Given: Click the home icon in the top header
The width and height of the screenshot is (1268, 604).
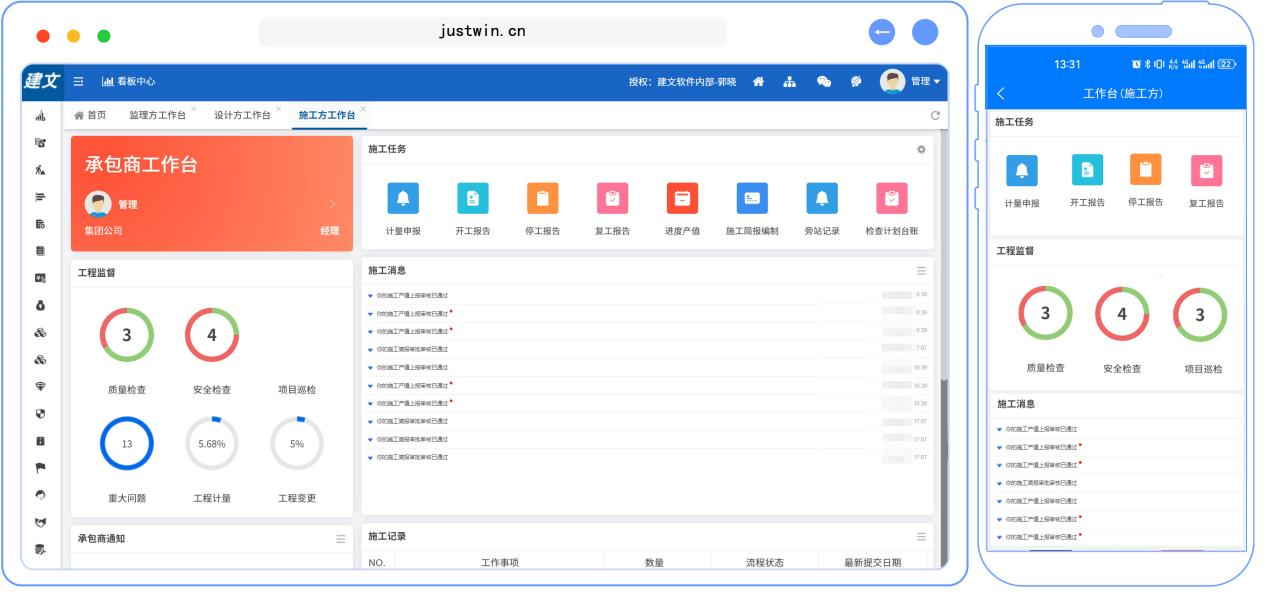Looking at the screenshot, I should [759, 82].
